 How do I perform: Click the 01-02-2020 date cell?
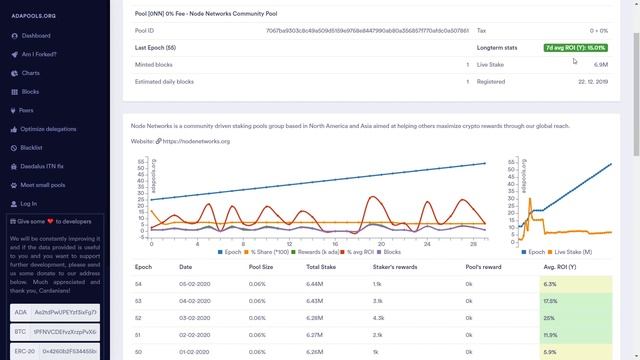coord(195,352)
